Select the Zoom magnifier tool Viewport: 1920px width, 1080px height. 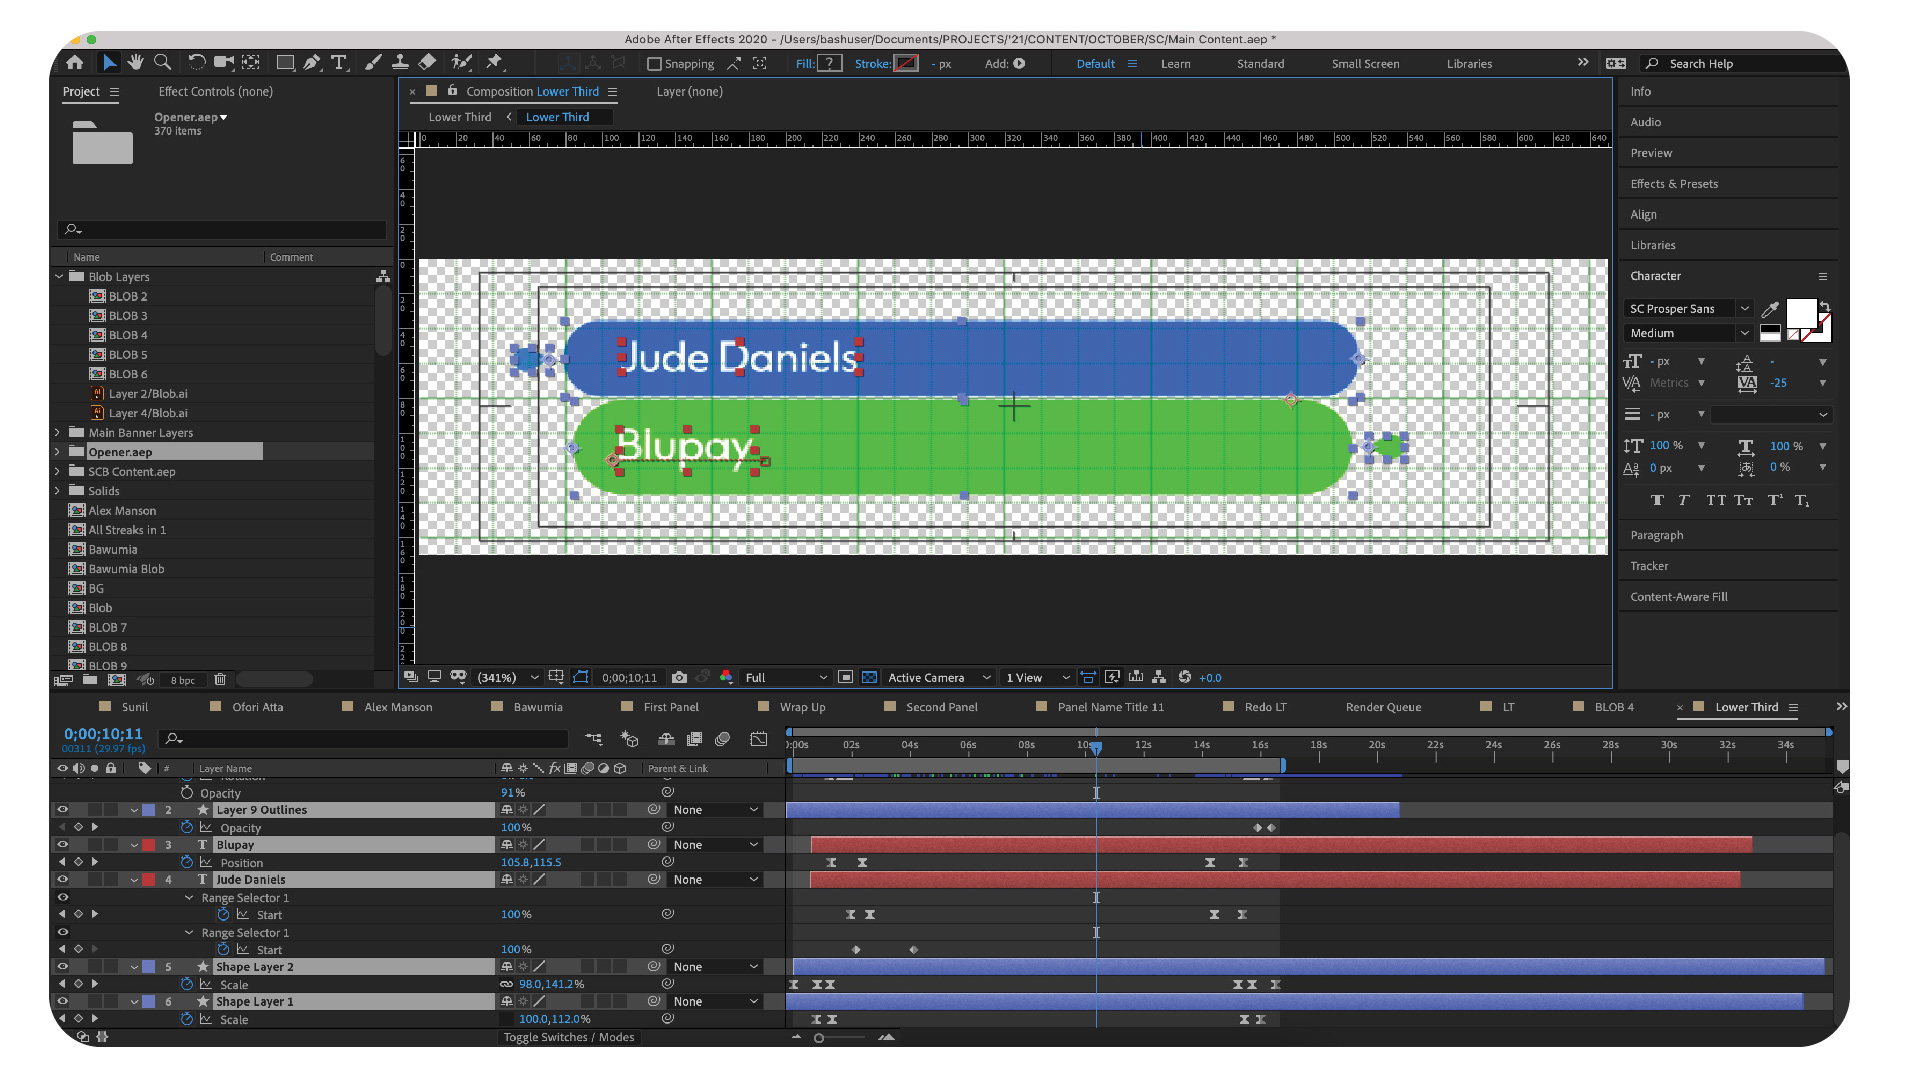tap(162, 63)
